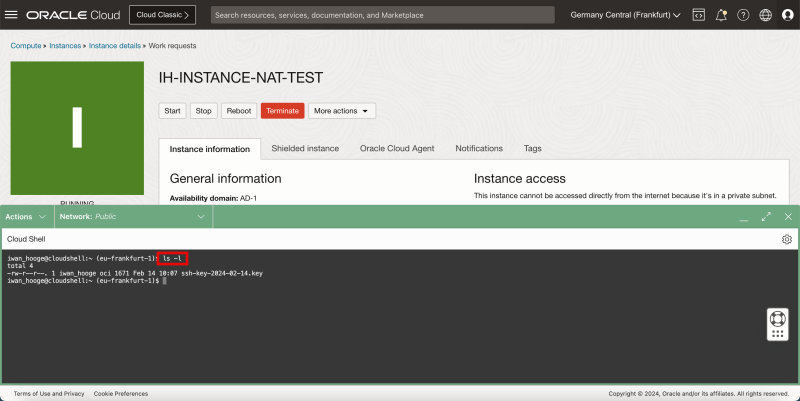Open the lifebuoy support widget
This screenshot has width=800, height=401.
(778, 319)
